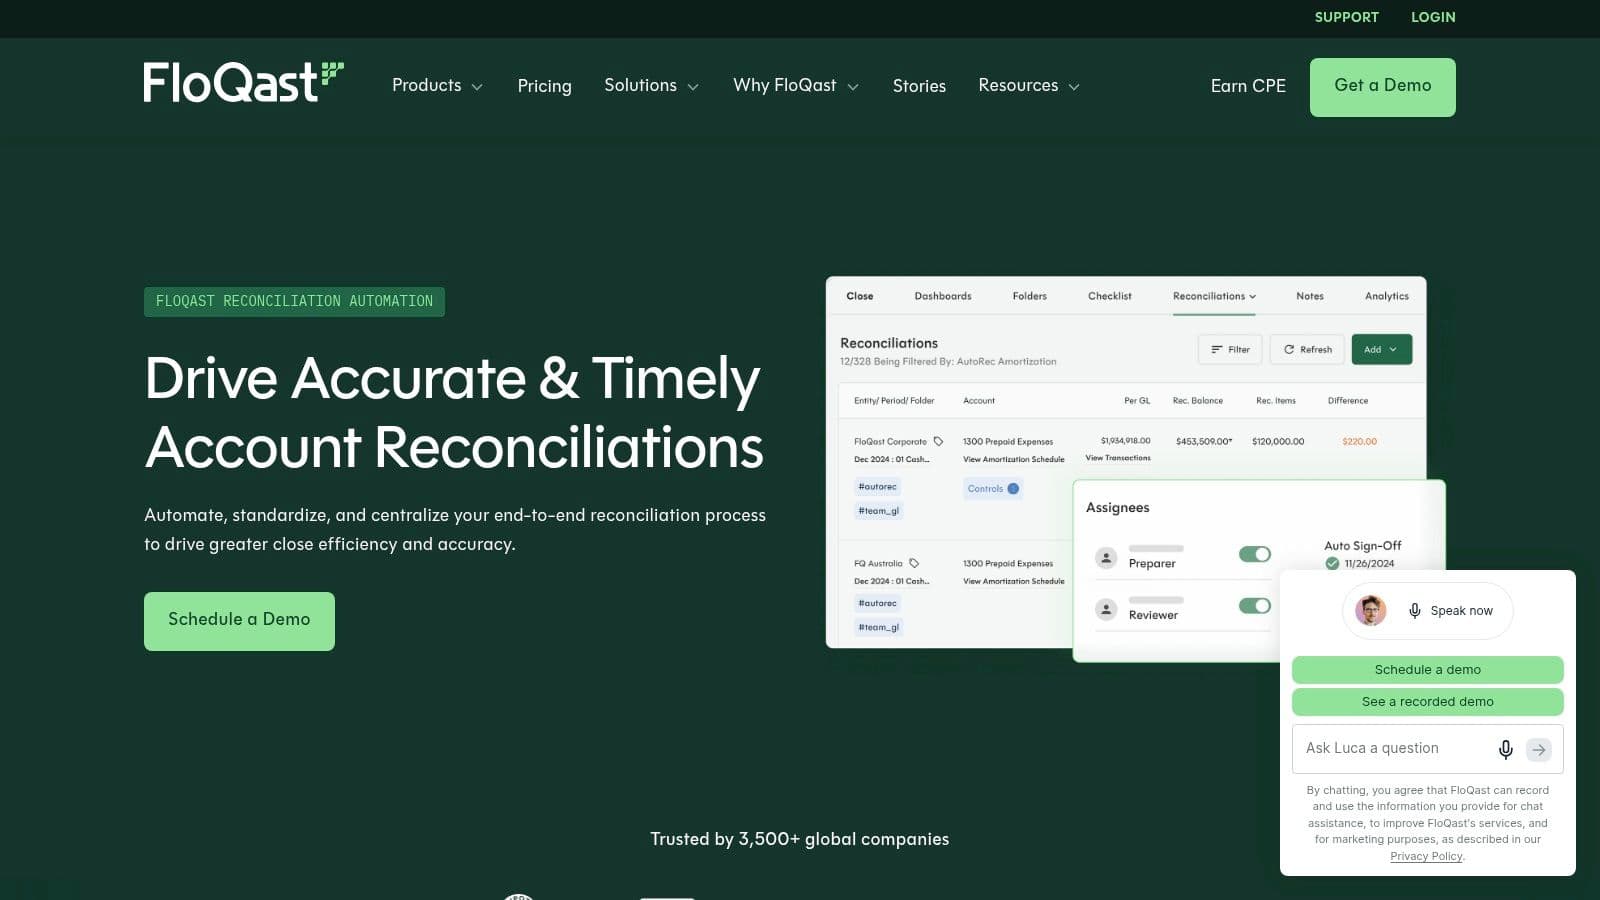Go to the Pricing page
The image size is (1600, 900).
545,86
